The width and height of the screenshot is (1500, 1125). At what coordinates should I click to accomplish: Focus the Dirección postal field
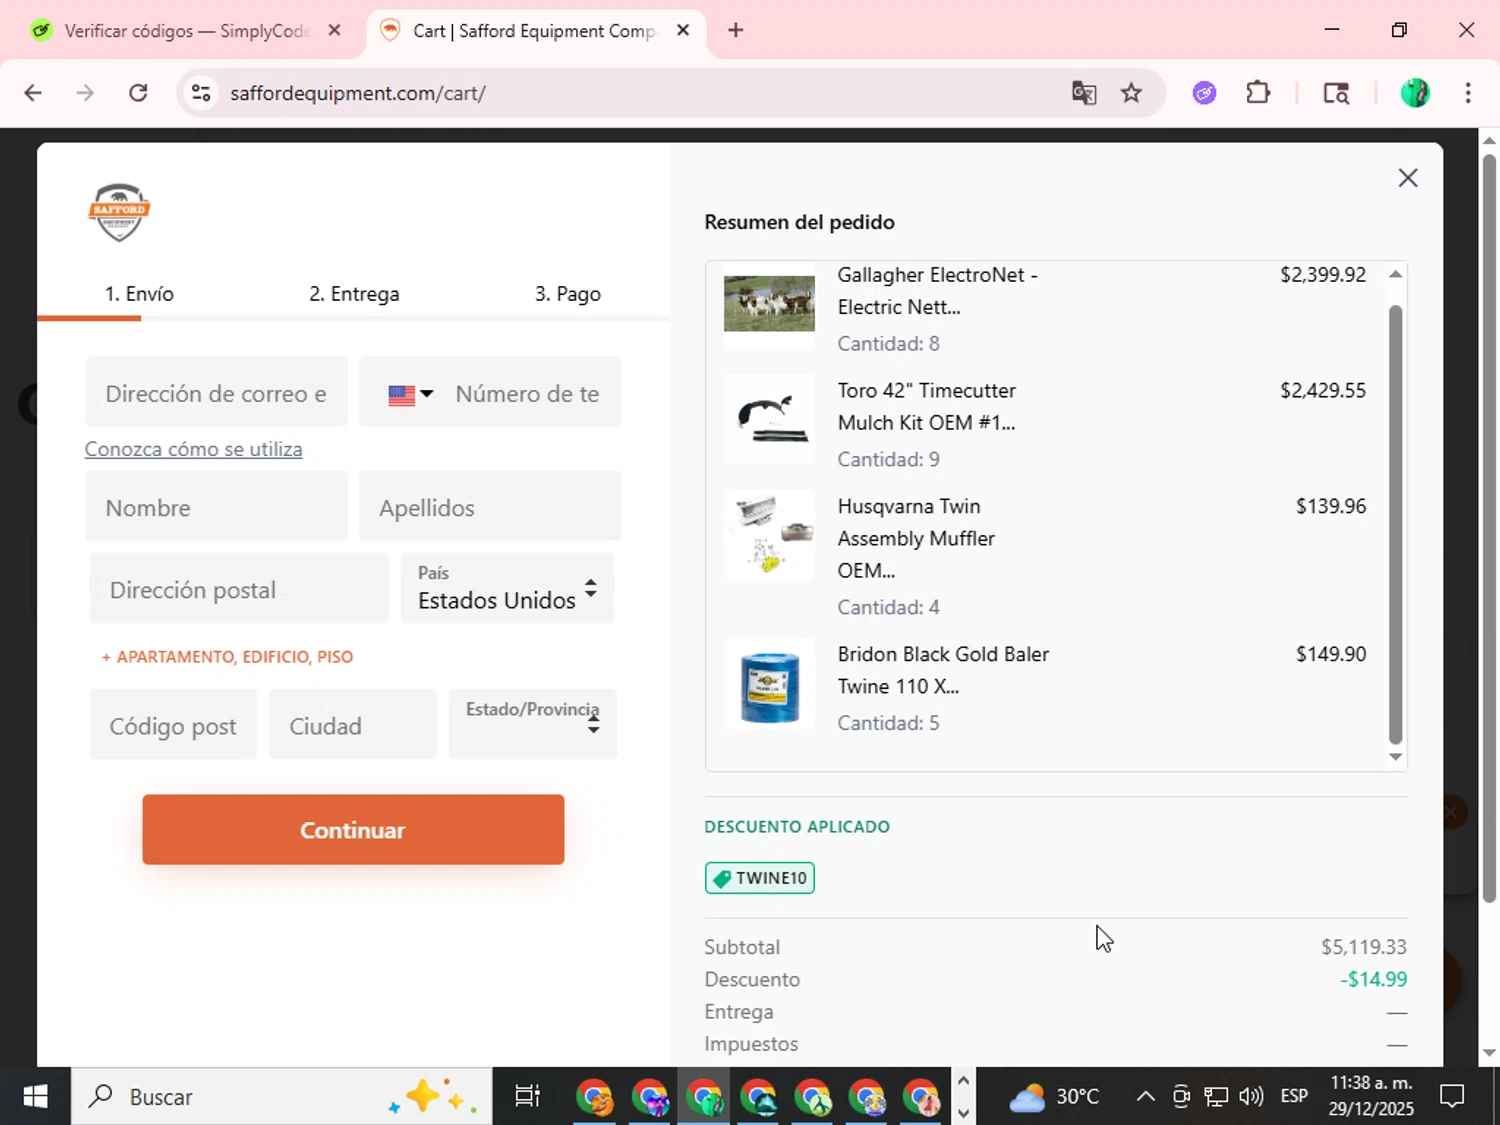239,589
